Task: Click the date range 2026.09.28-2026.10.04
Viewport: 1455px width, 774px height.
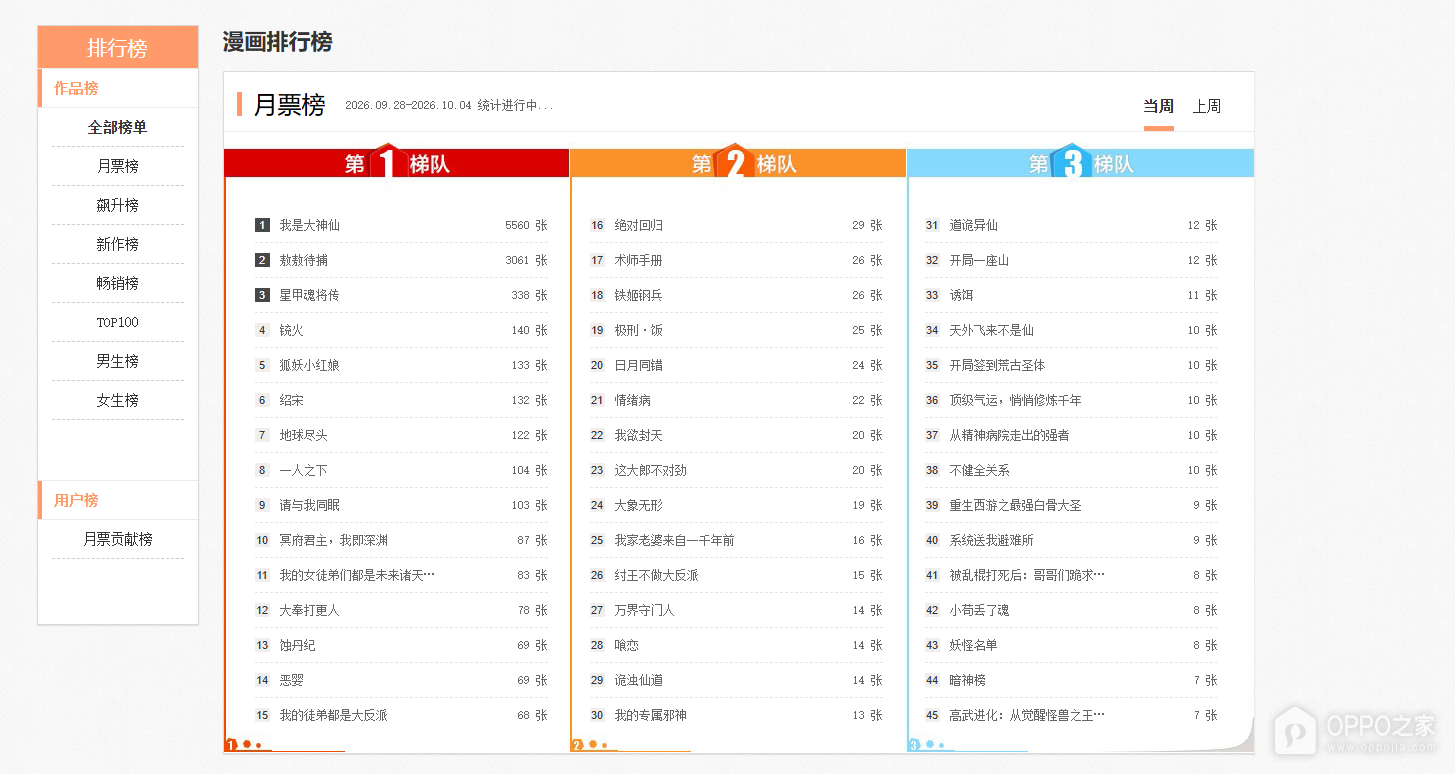Action: 408,106
